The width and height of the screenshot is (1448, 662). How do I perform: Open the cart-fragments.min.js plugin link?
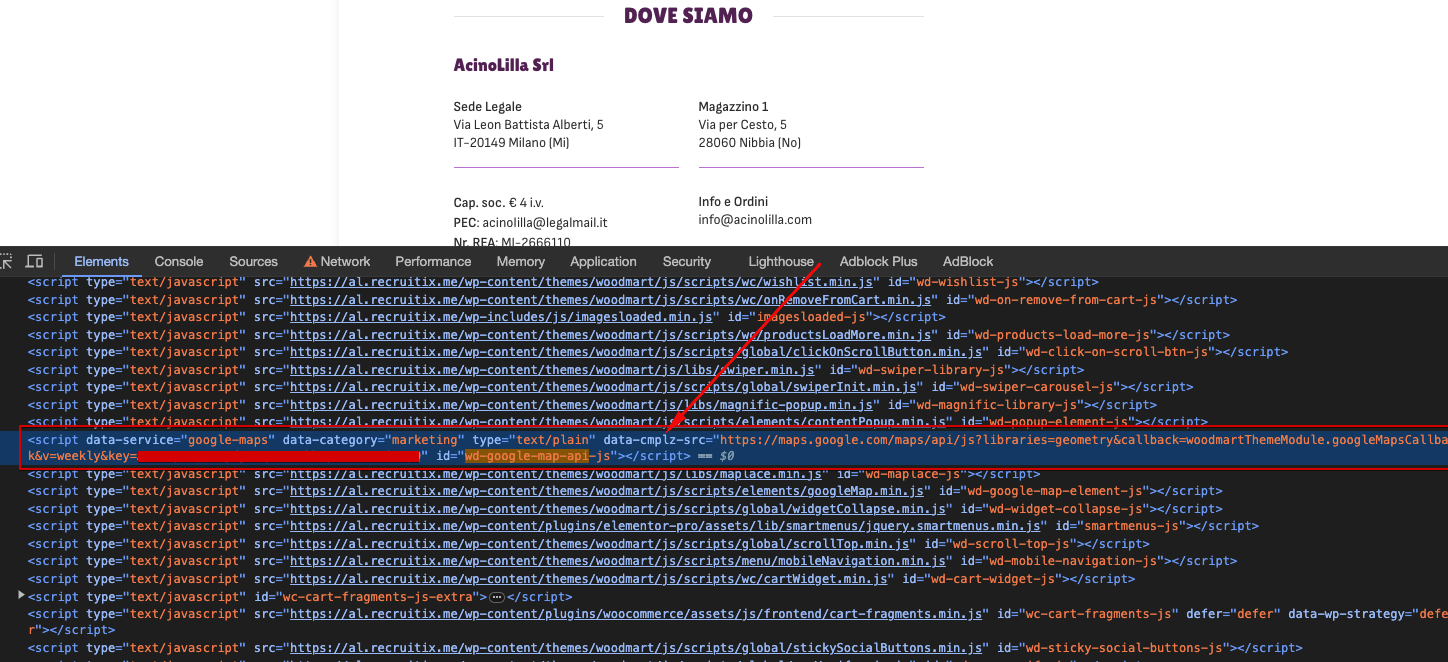pyautogui.click(x=638, y=614)
